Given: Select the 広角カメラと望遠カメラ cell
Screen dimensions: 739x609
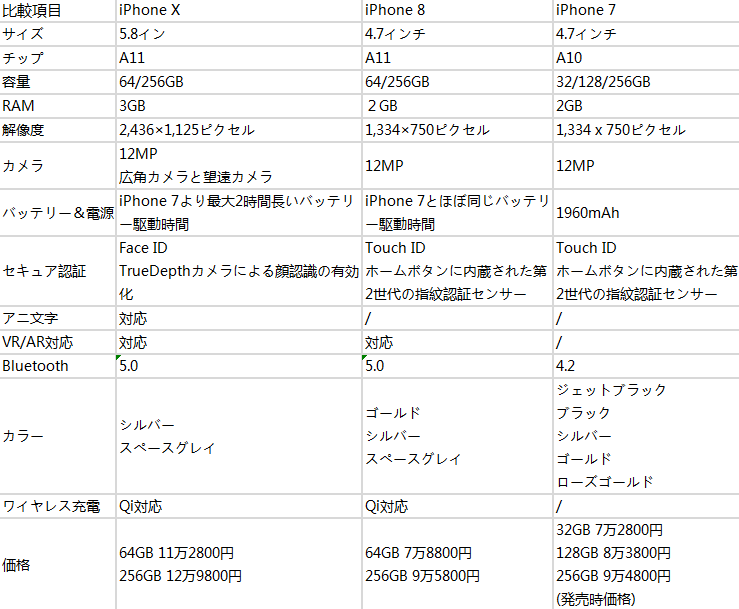Looking at the screenshot, I should click(x=239, y=165).
